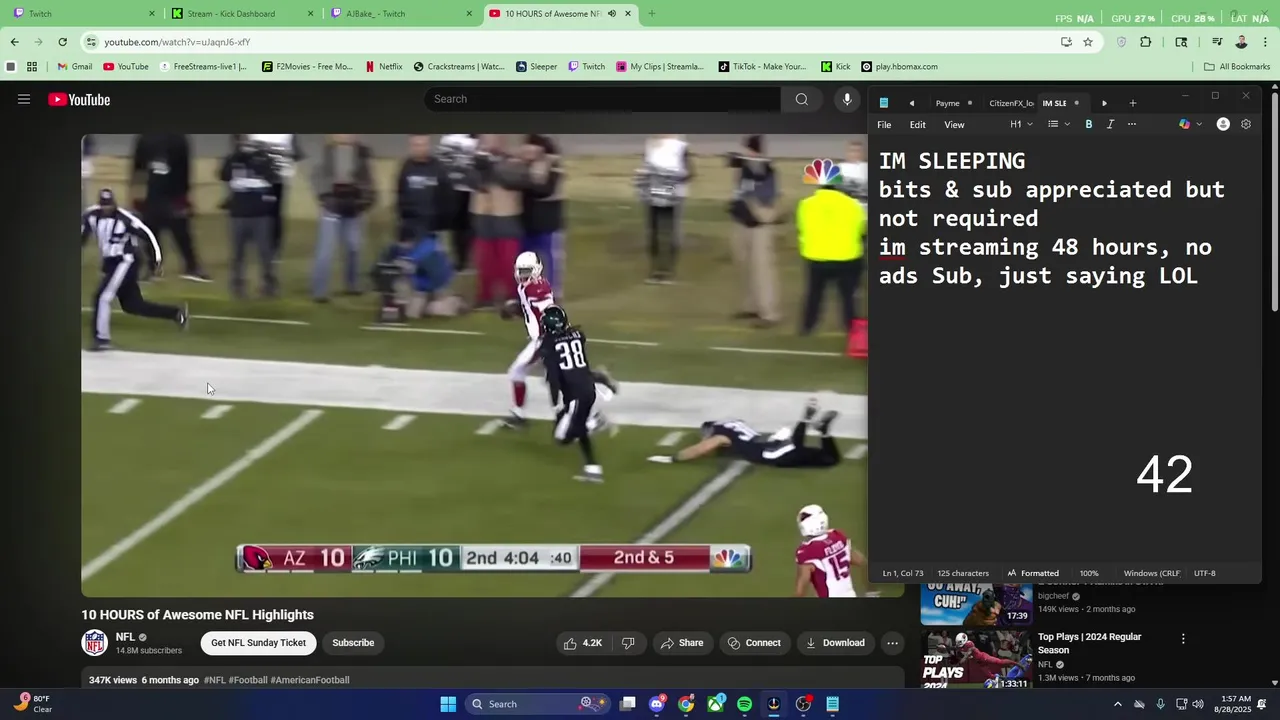Screen dimensions: 1280x720
Task: Open Notepad account profile icon
Action: (1223, 124)
